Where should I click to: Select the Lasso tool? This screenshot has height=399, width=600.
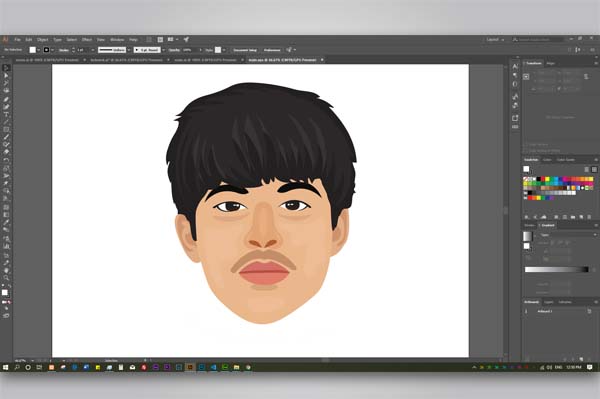(x=6, y=91)
